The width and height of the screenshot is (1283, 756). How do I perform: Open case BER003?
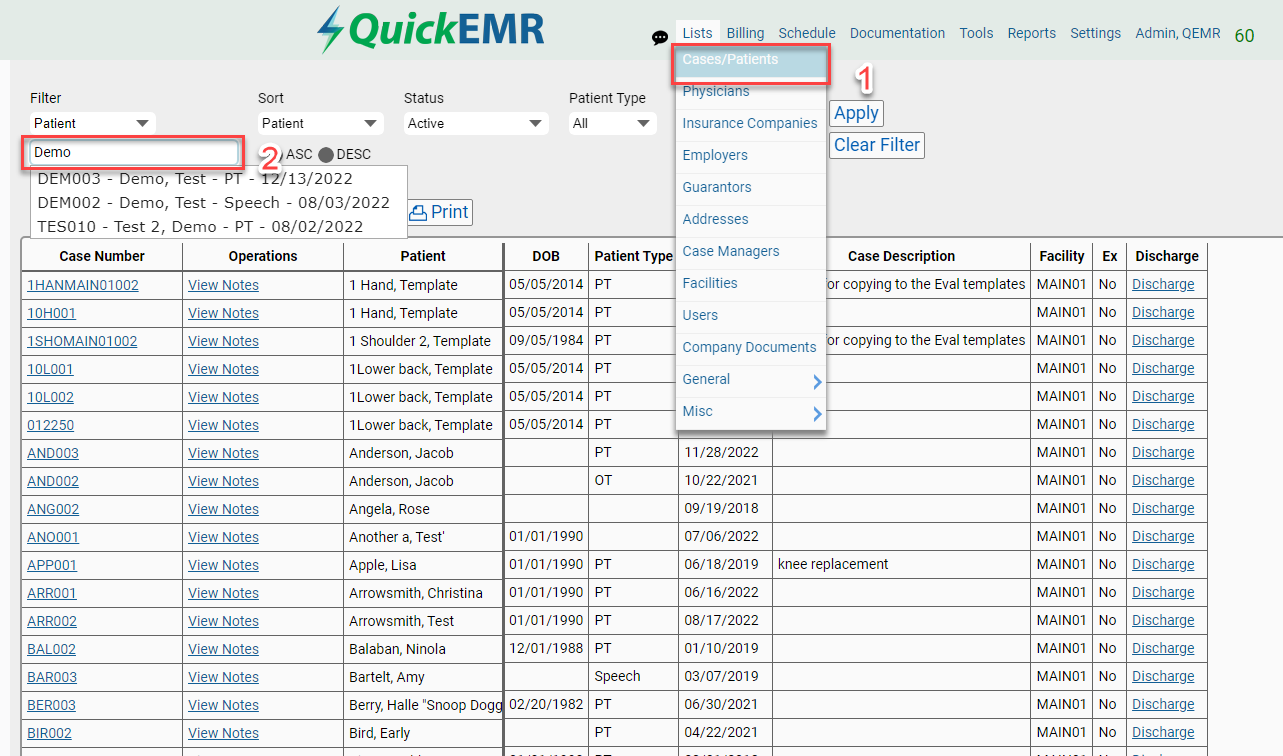tap(51, 705)
